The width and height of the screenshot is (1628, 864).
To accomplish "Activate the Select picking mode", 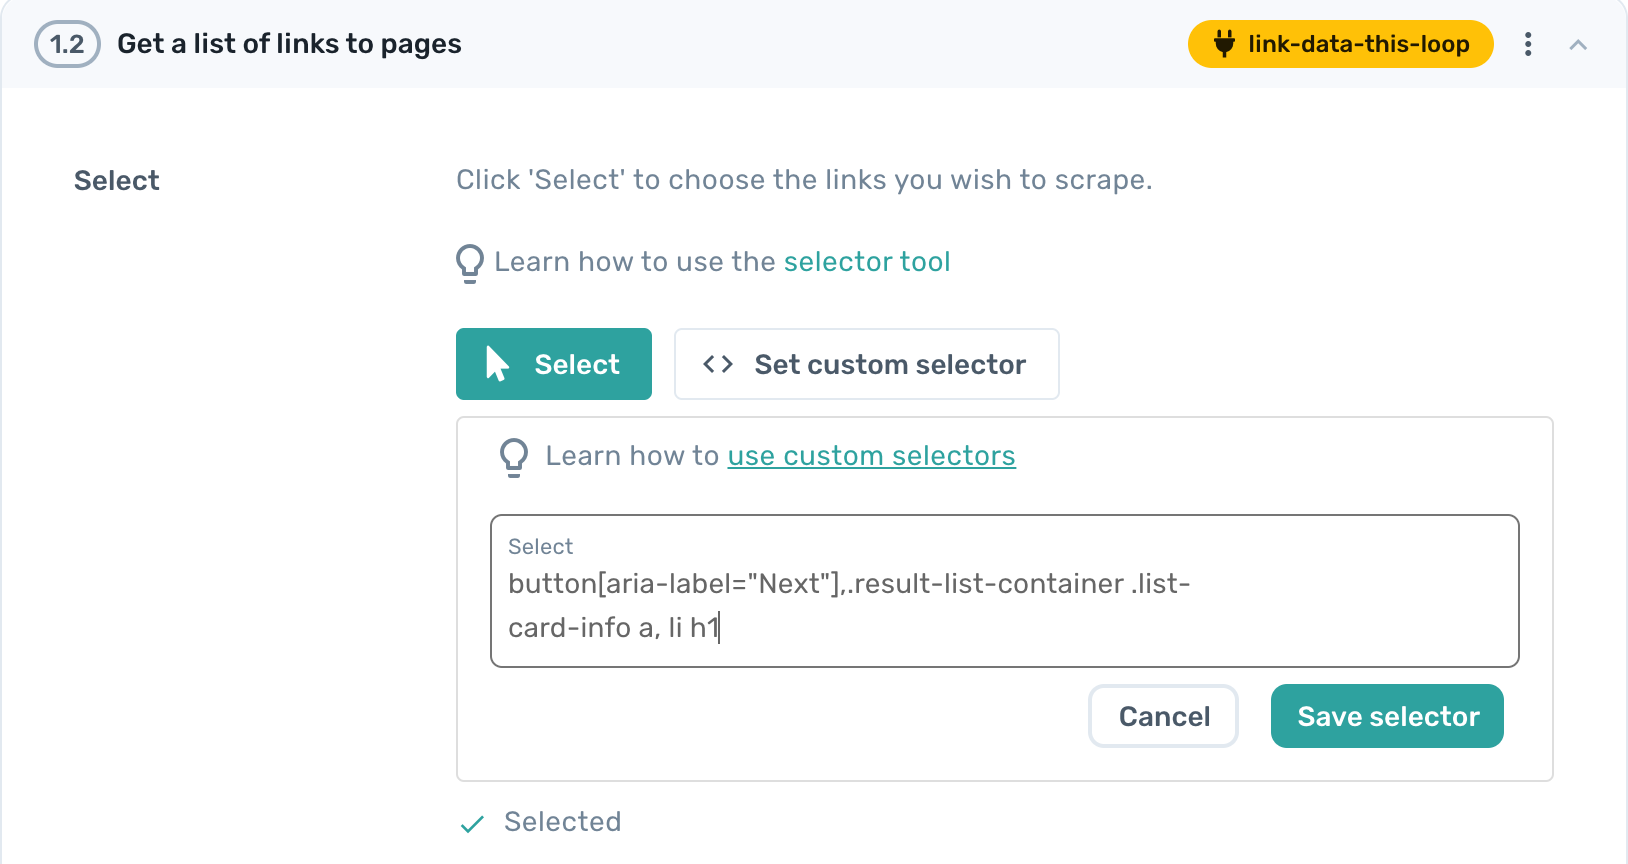I will coord(554,364).
